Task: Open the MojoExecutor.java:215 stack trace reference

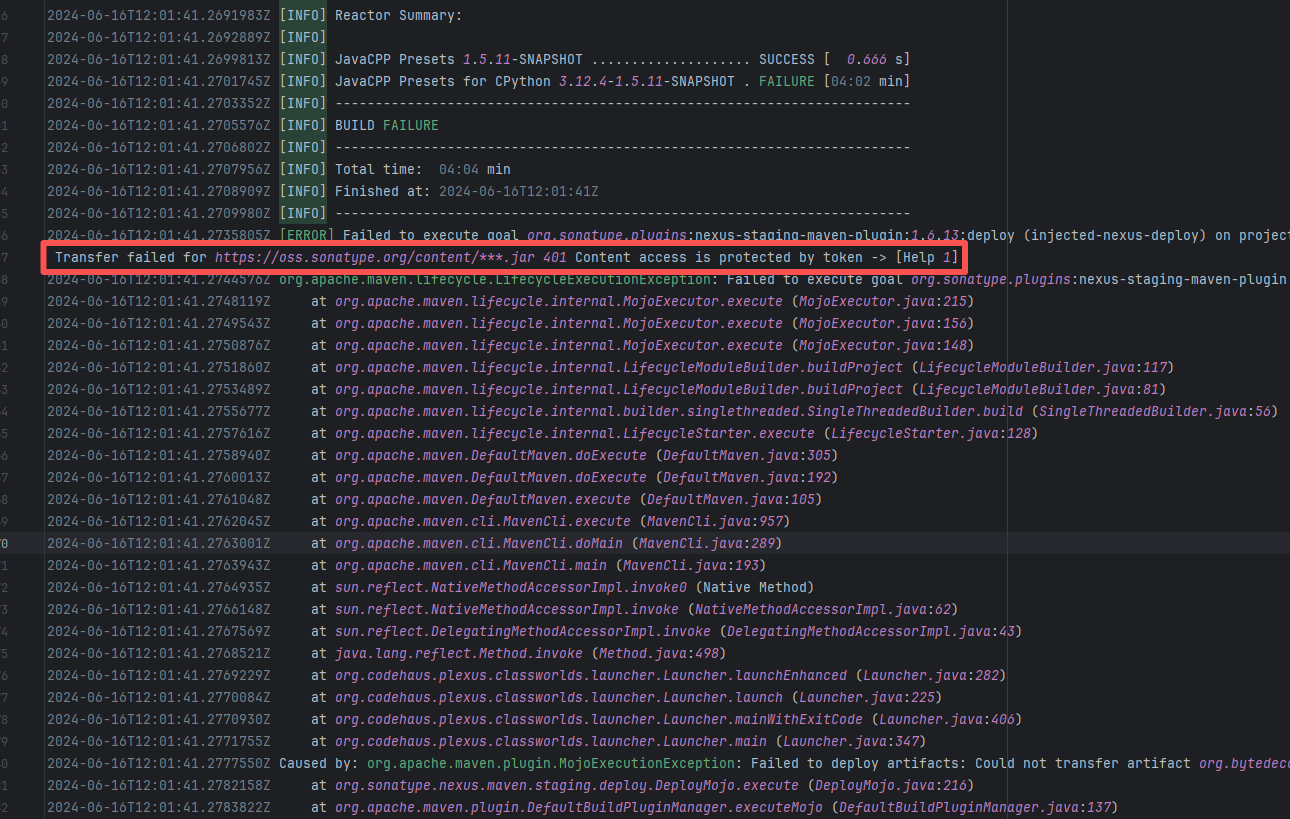Action: pos(883,301)
